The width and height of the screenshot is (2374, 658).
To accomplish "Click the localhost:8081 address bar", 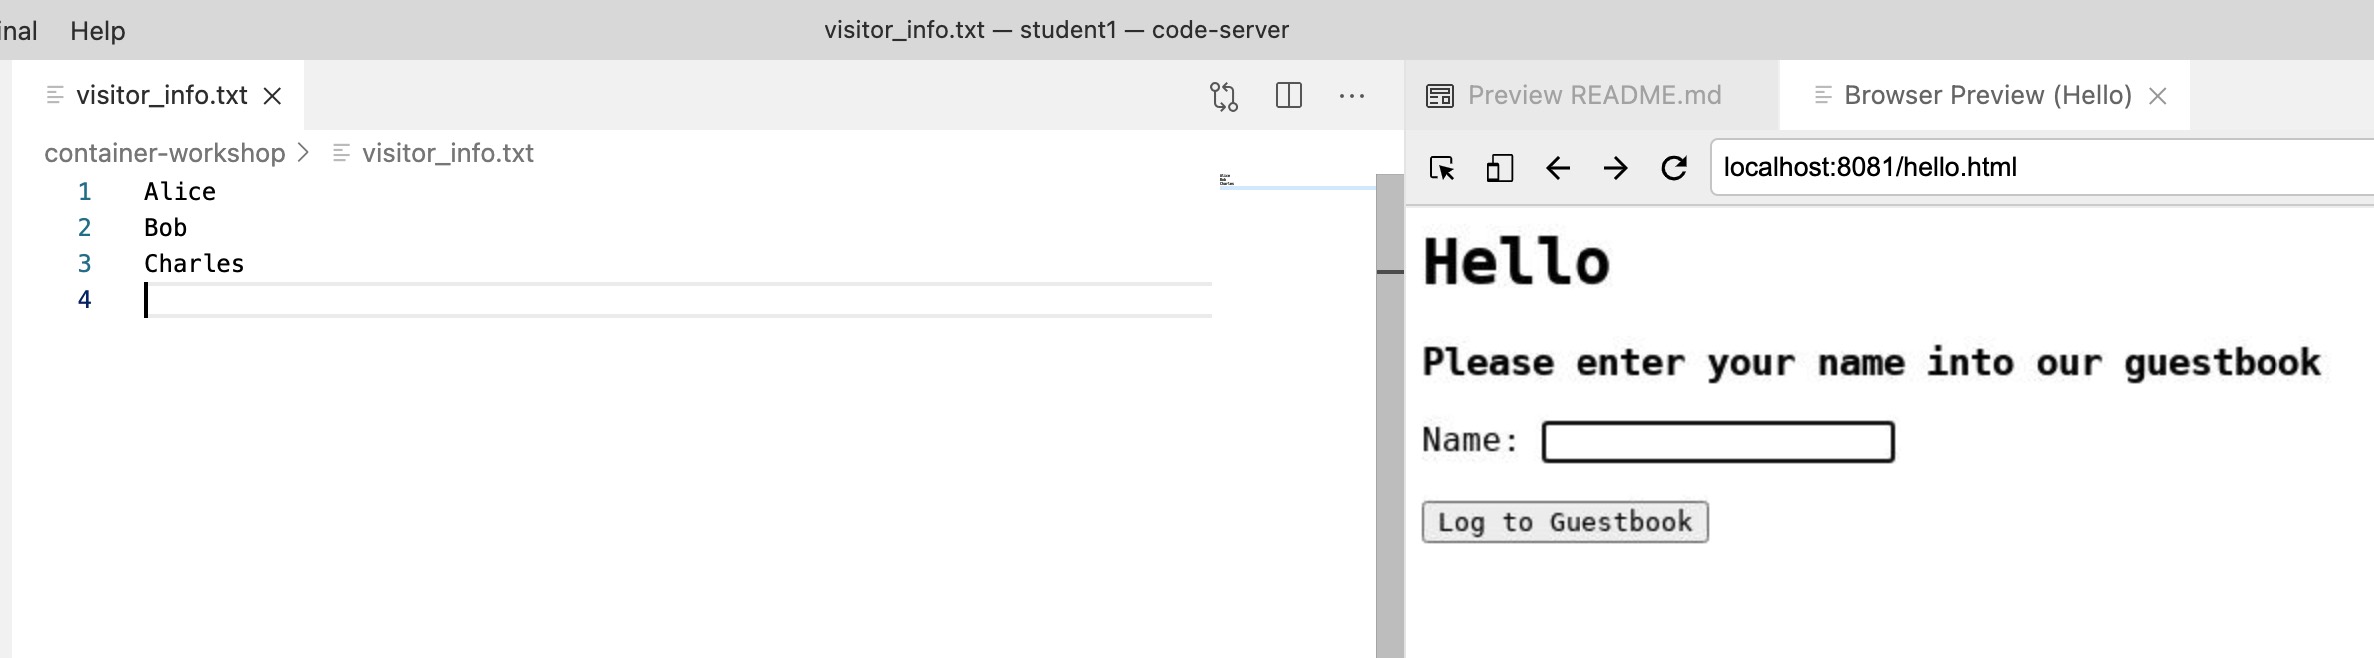I will click(x=2040, y=168).
